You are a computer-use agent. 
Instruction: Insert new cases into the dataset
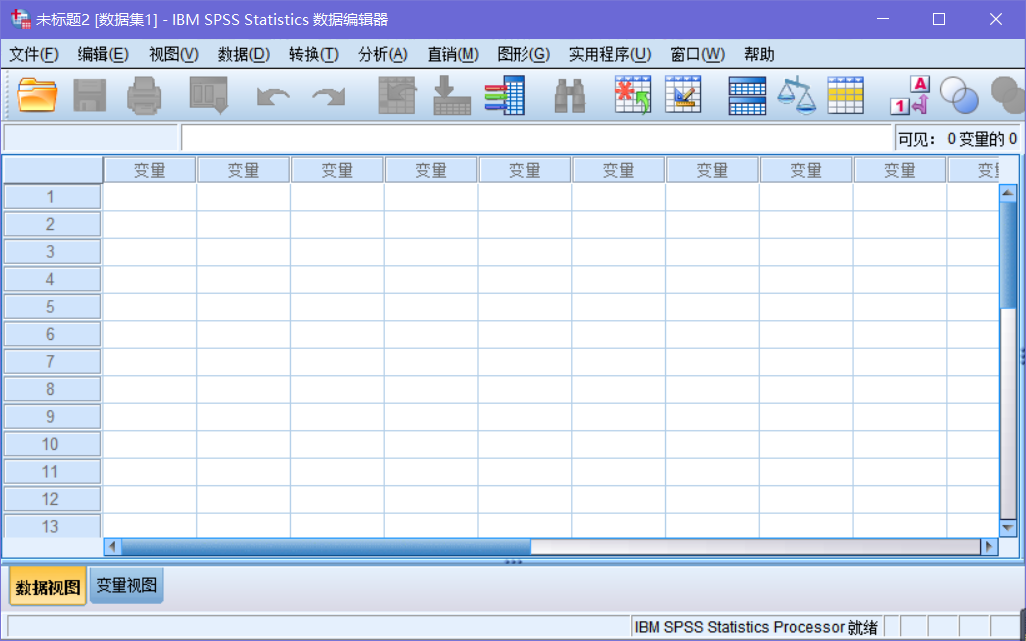click(632, 95)
